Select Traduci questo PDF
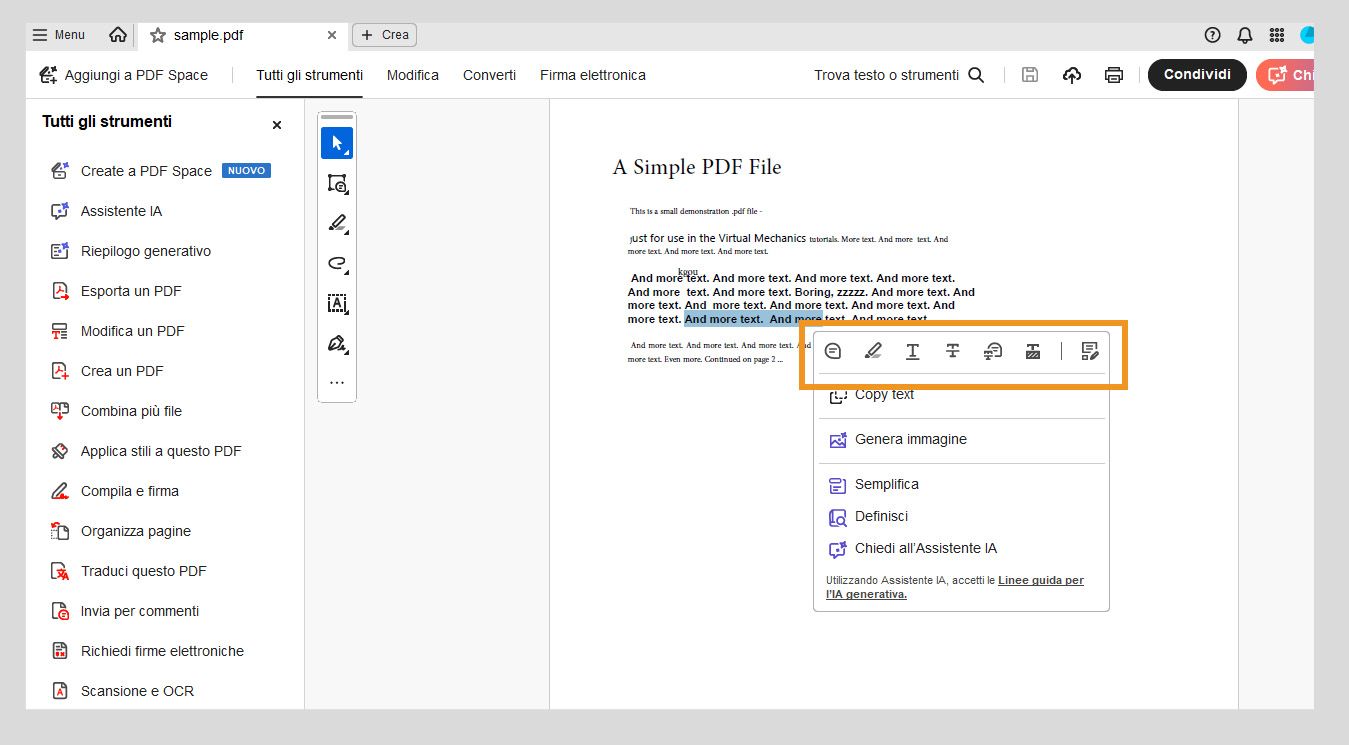Viewport: 1349px width, 745px height. [129, 571]
